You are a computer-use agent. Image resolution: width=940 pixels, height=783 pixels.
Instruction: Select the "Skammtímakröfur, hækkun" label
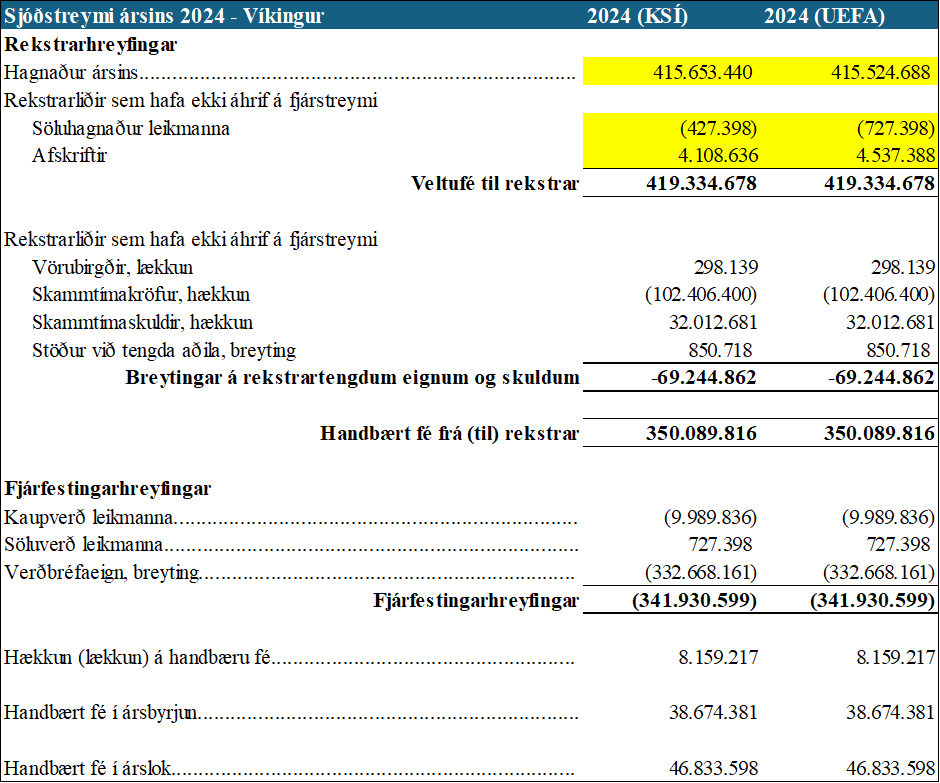point(141,295)
